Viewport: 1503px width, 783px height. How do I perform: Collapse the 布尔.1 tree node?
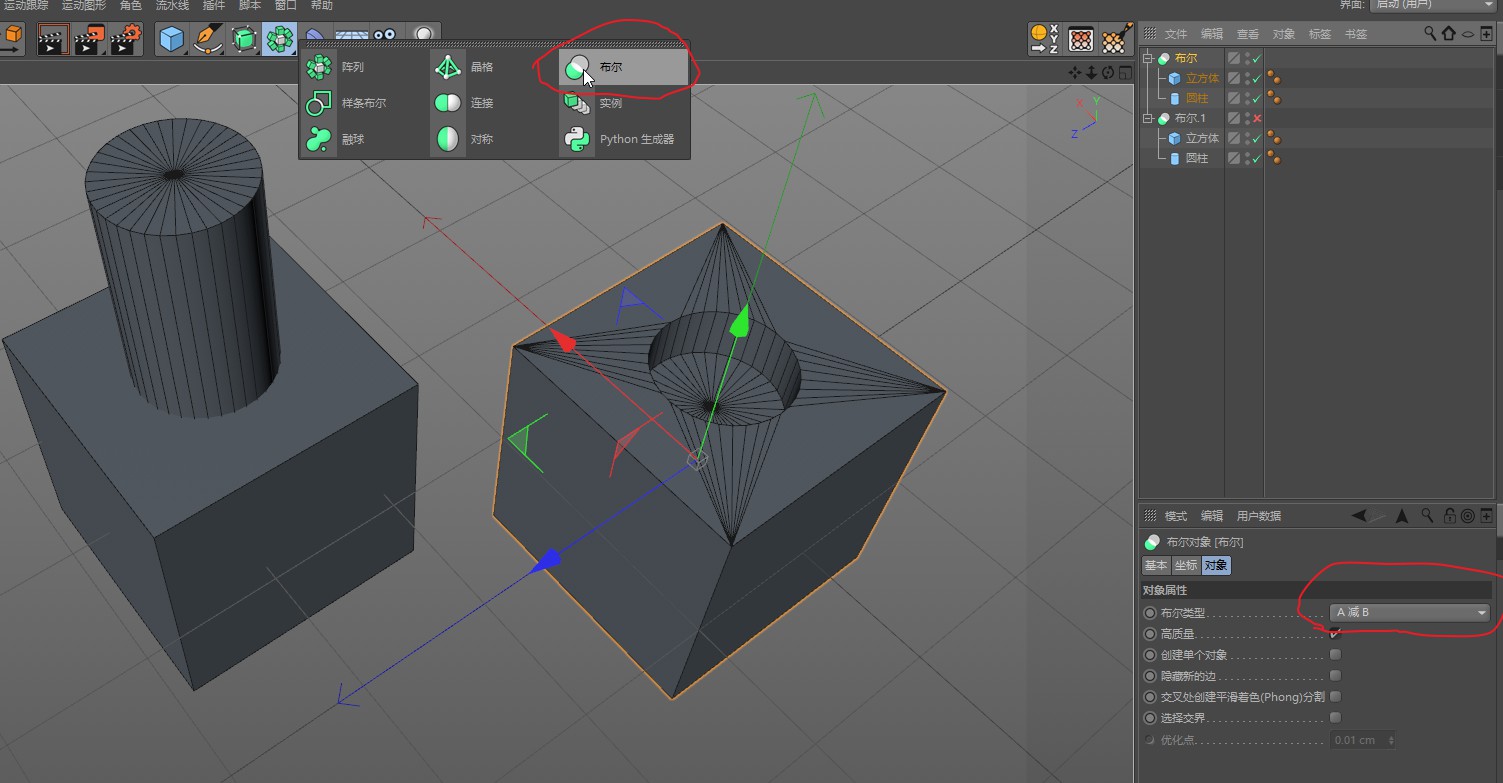tap(1148, 119)
